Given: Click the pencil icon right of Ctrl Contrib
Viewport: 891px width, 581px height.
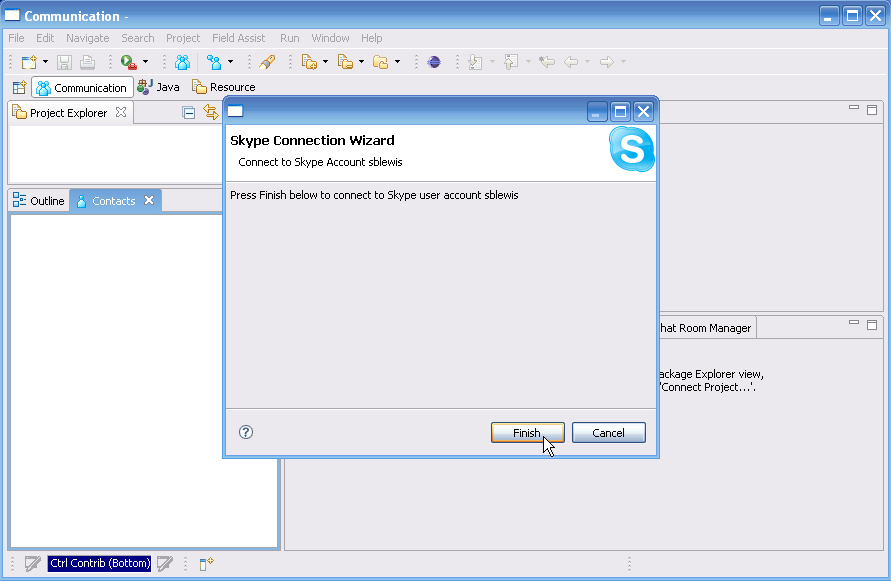Looking at the screenshot, I should 165,563.
